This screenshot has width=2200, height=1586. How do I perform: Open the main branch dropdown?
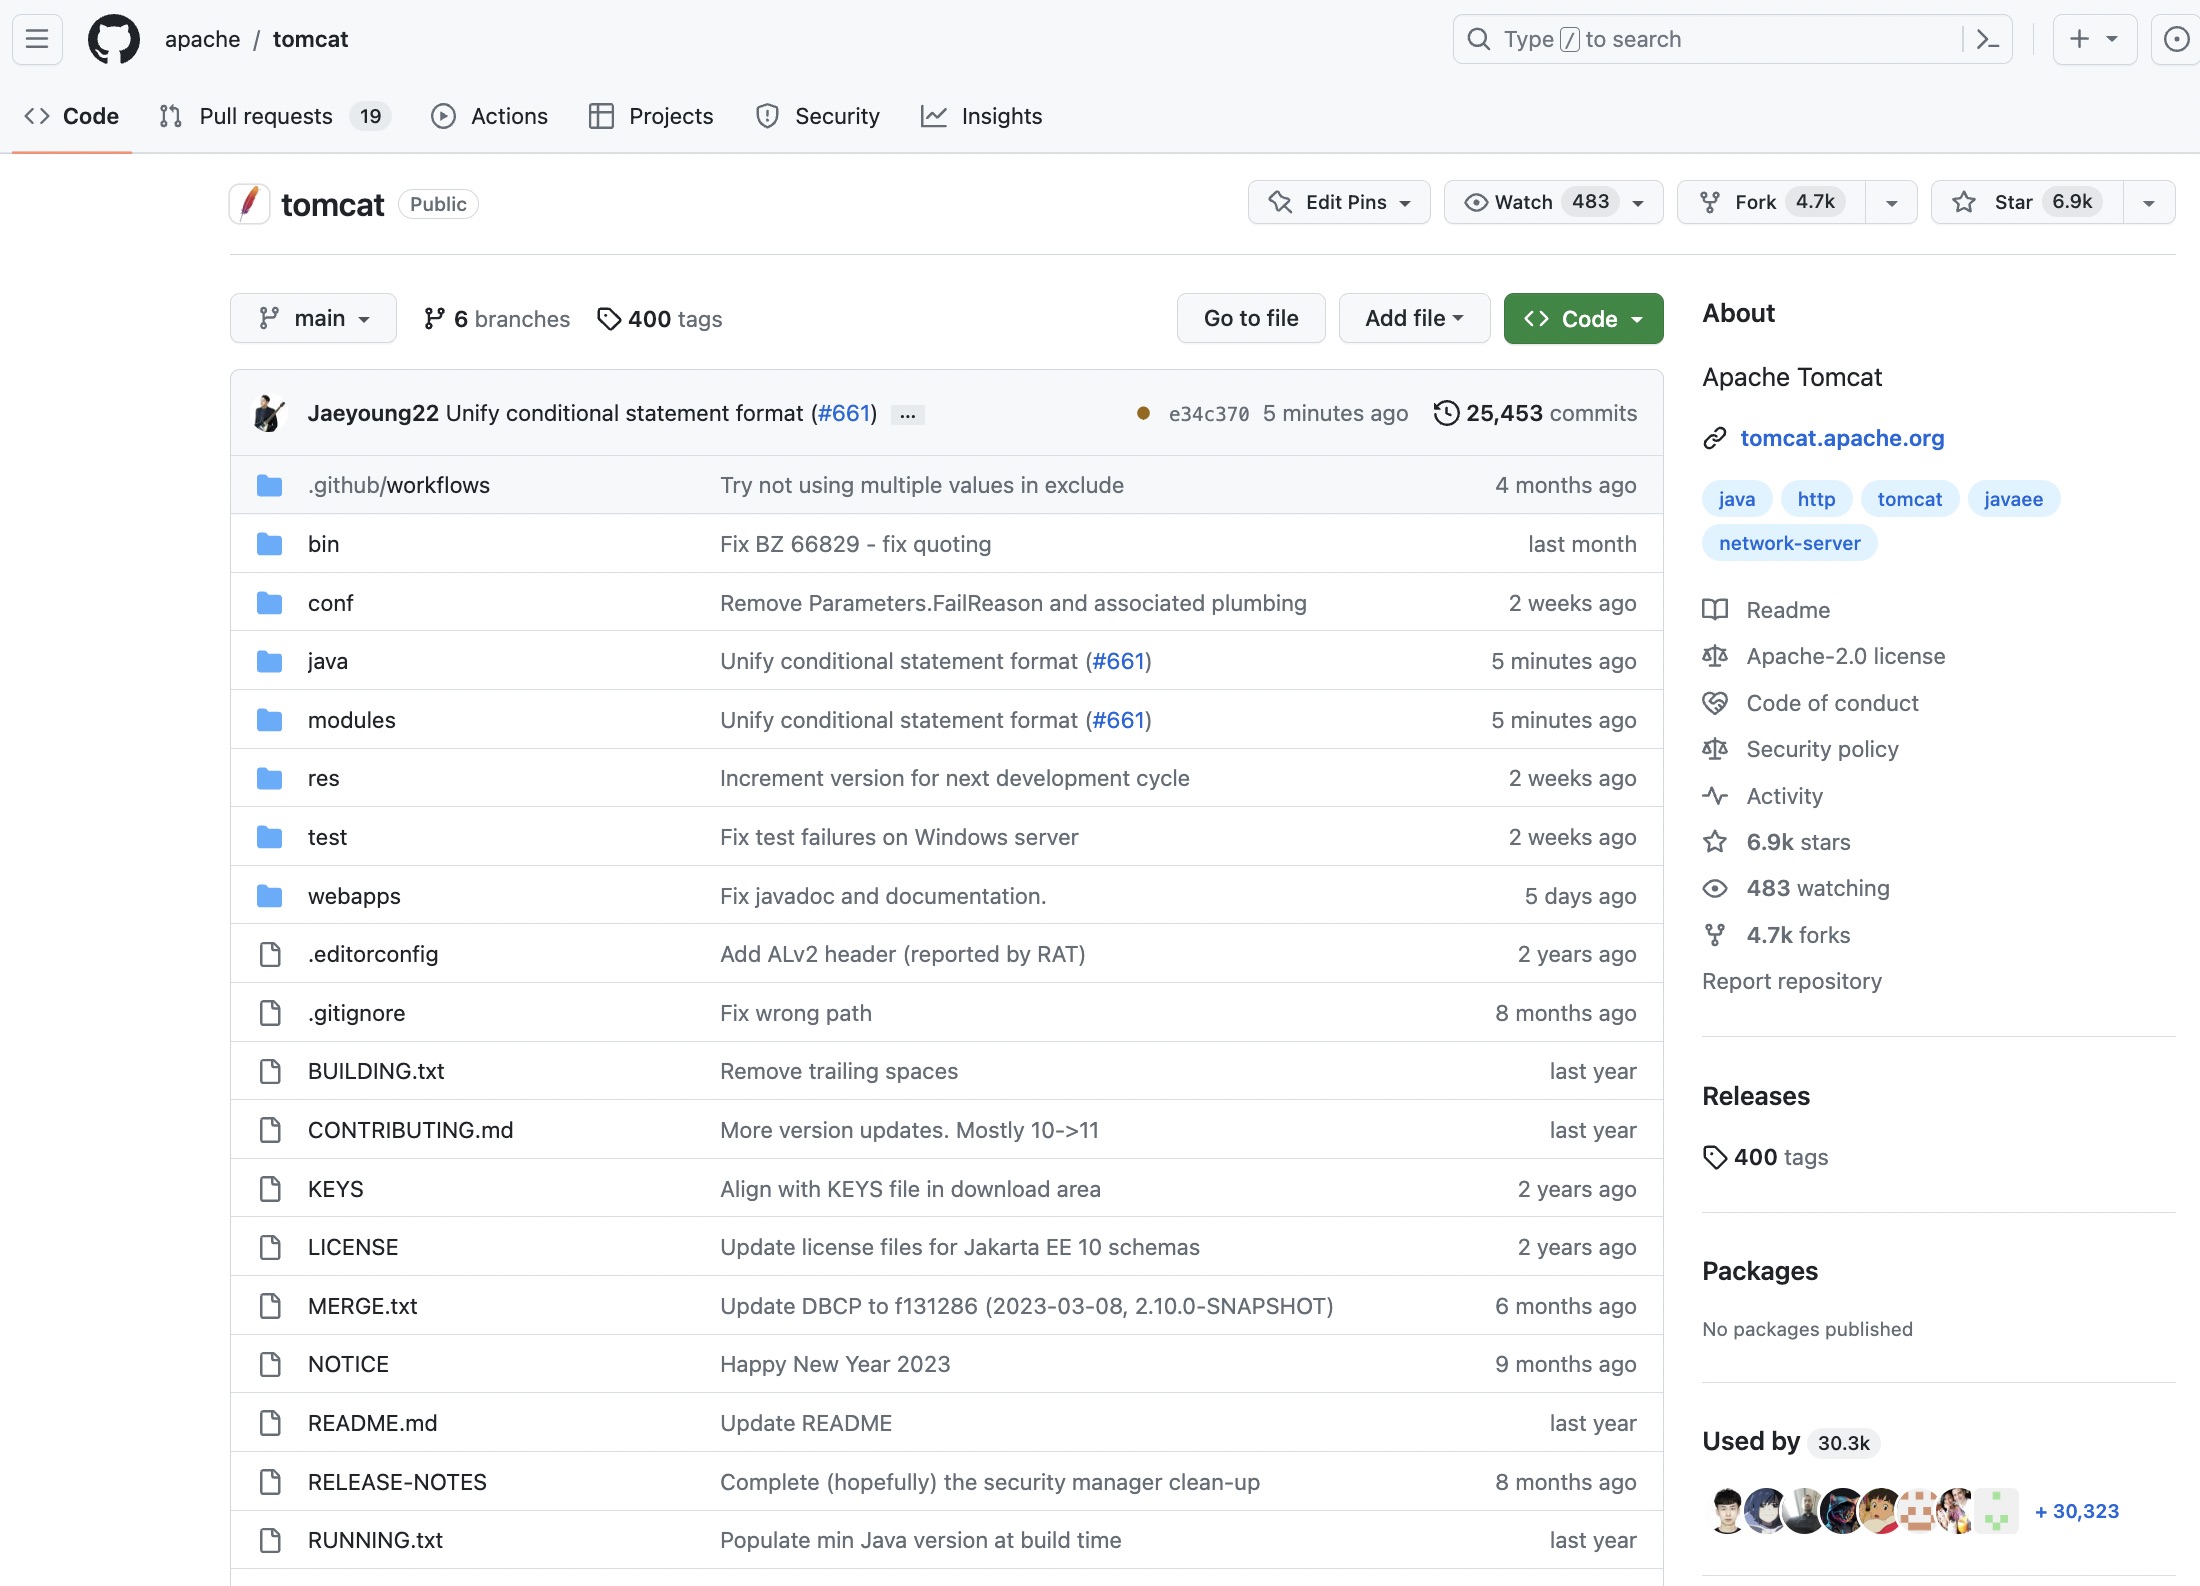coord(313,318)
